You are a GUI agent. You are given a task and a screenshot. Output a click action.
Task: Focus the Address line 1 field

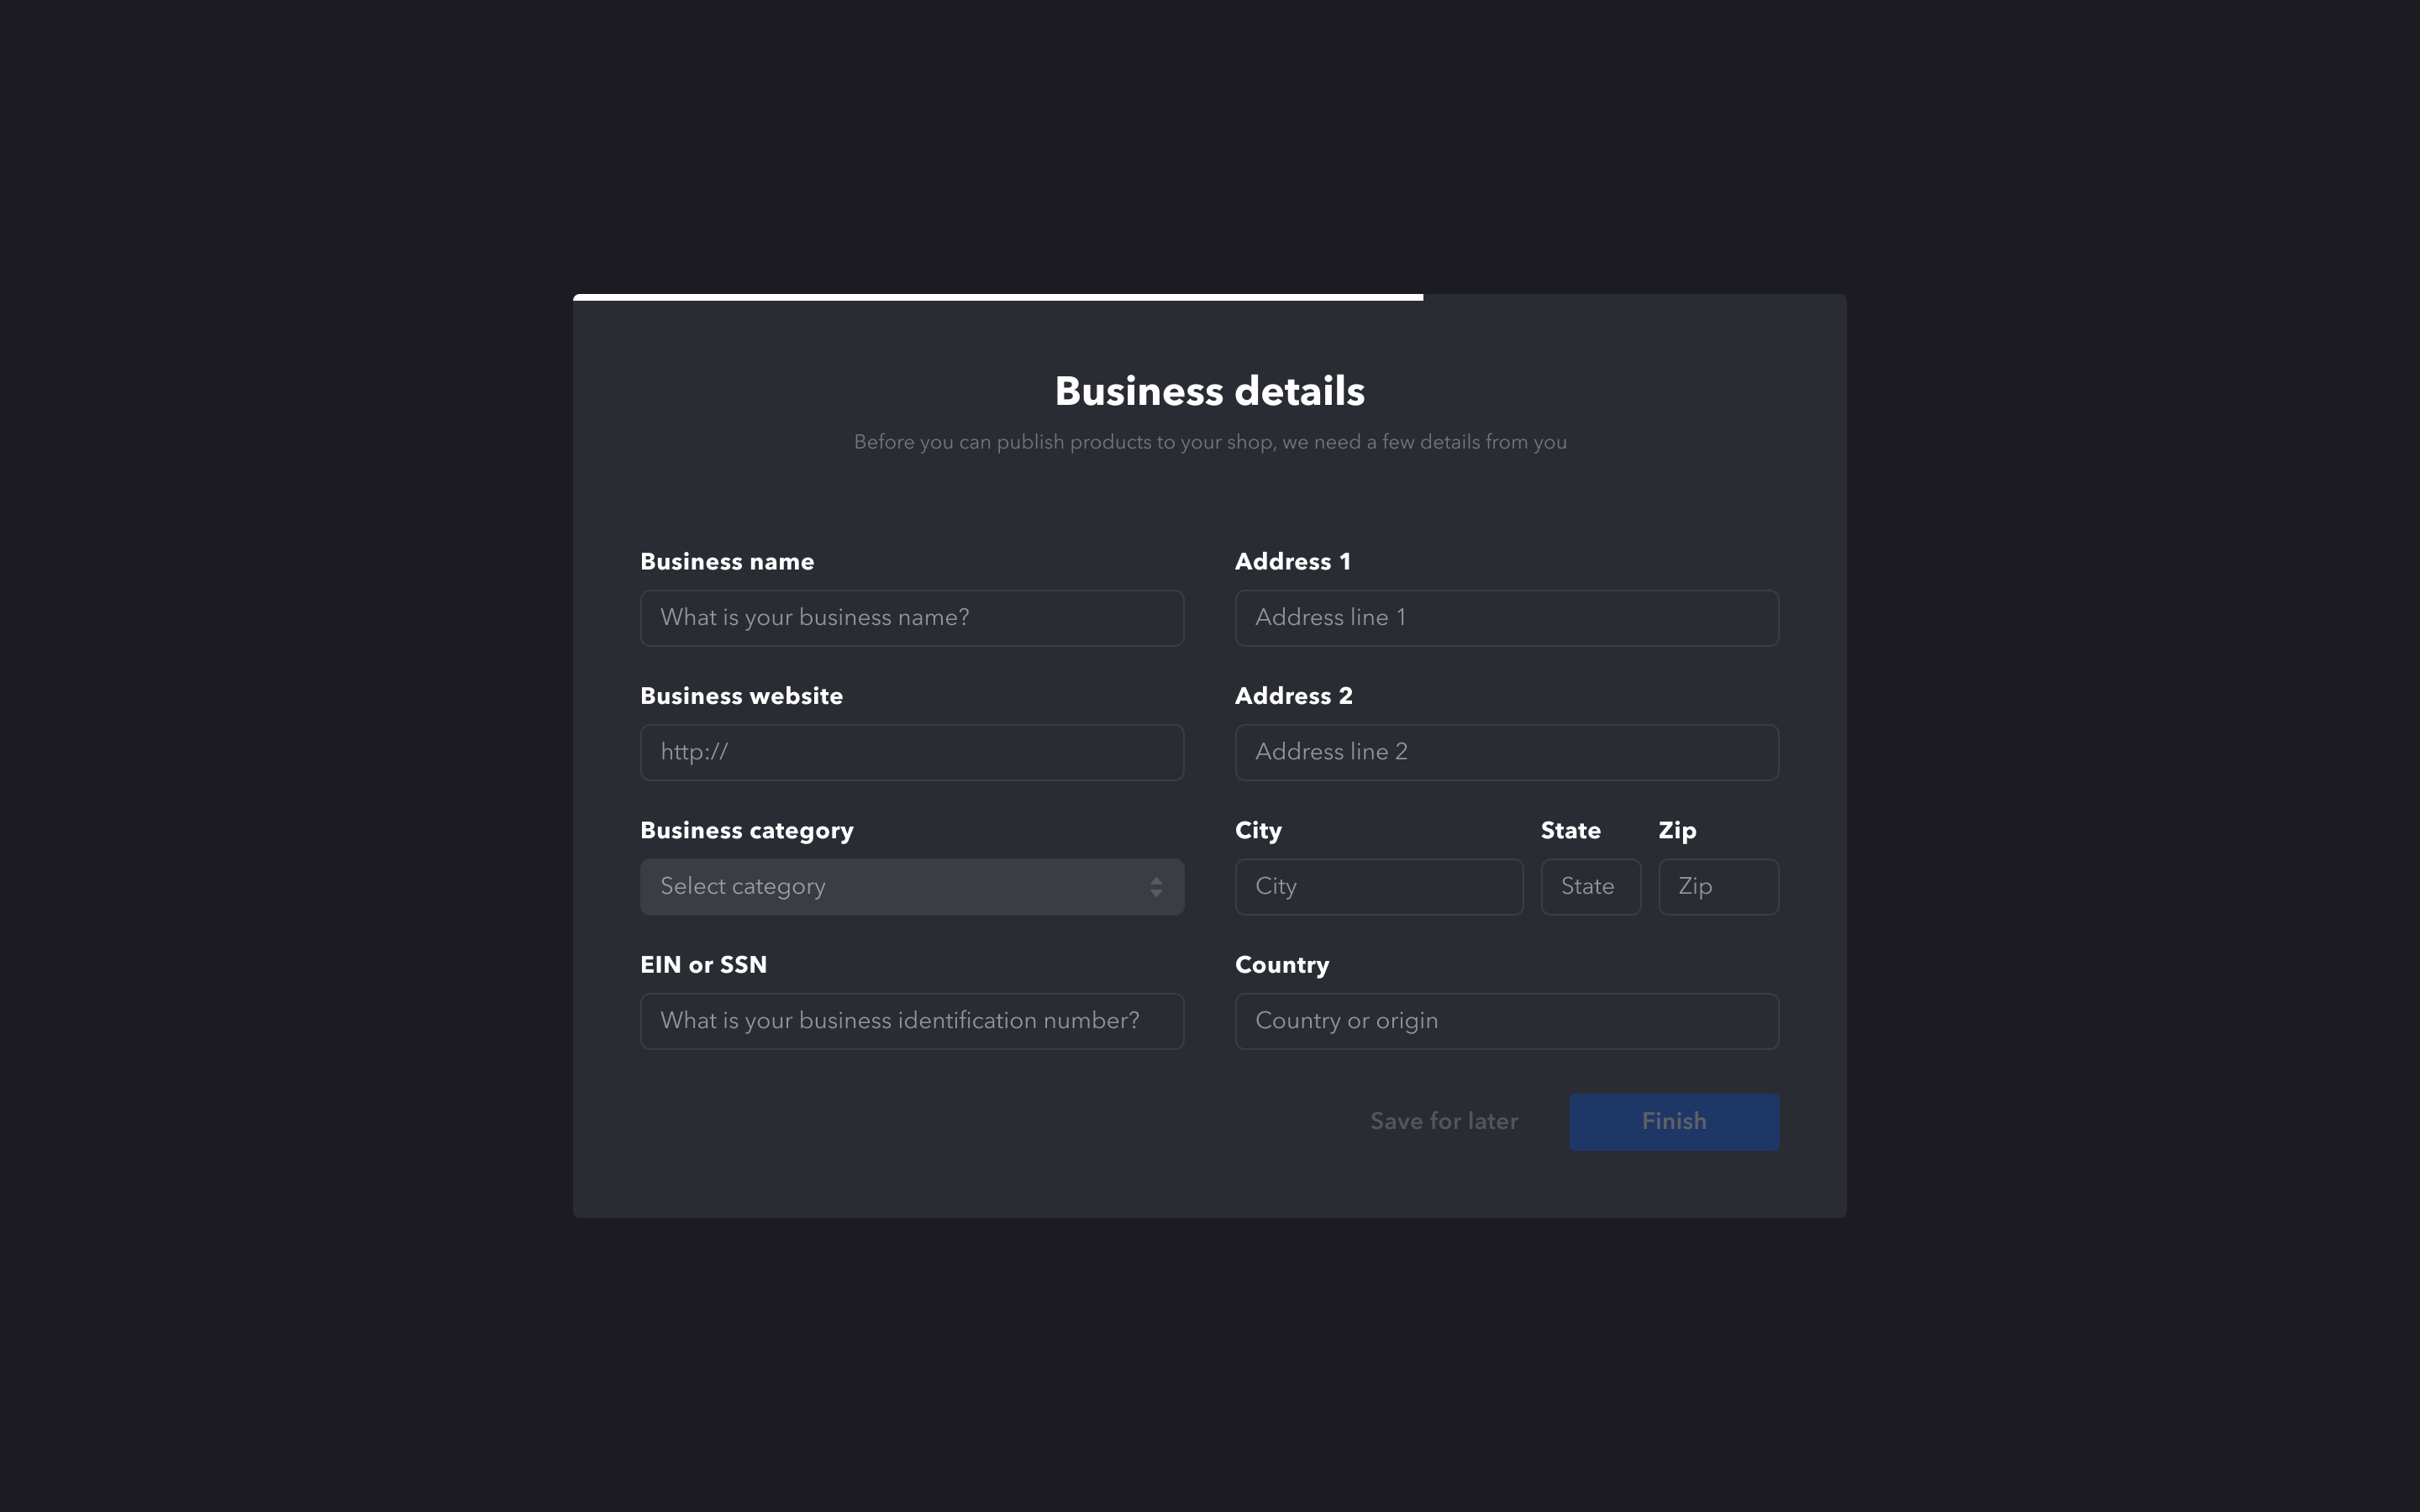(x=1506, y=618)
